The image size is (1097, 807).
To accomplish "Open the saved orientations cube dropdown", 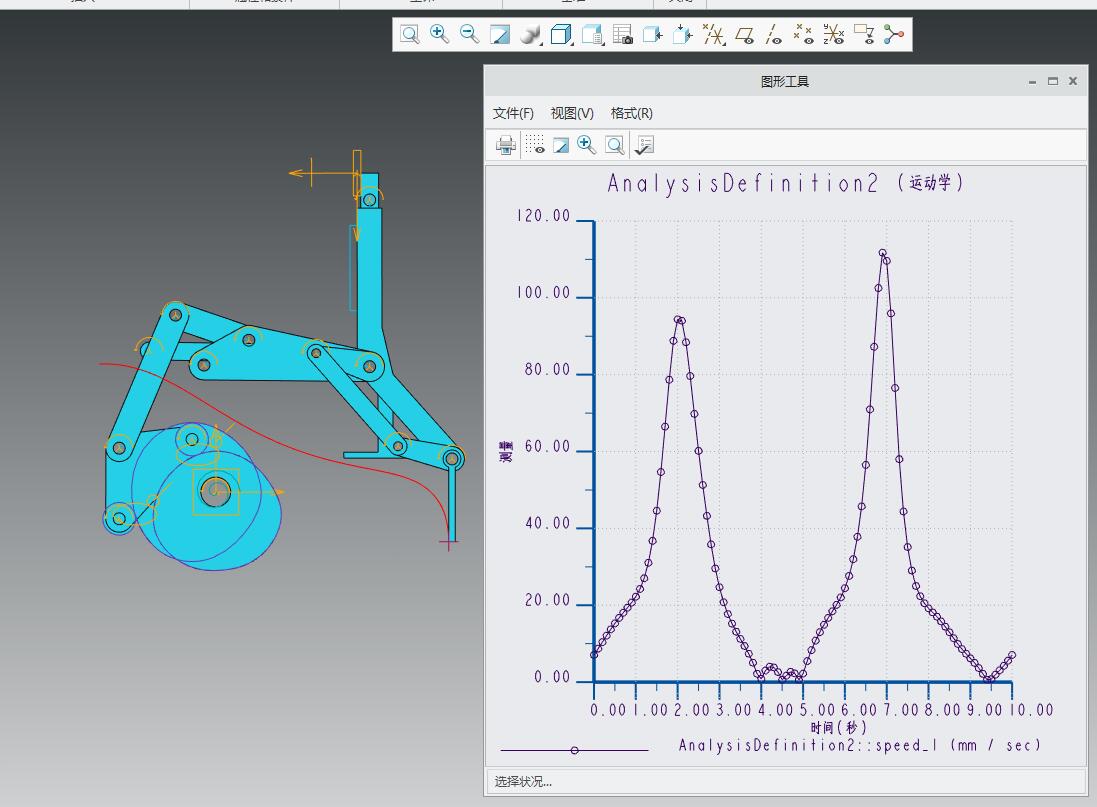I will pos(561,34).
